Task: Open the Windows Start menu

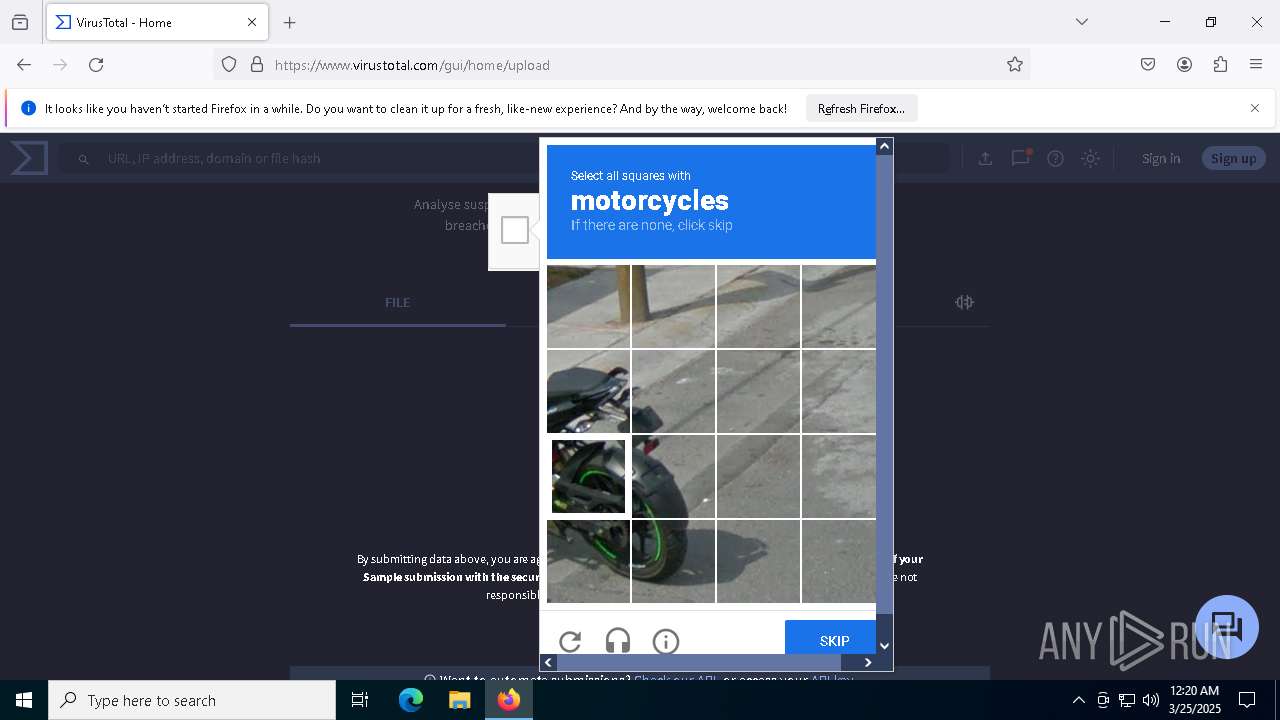Action: (x=24, y=700)
